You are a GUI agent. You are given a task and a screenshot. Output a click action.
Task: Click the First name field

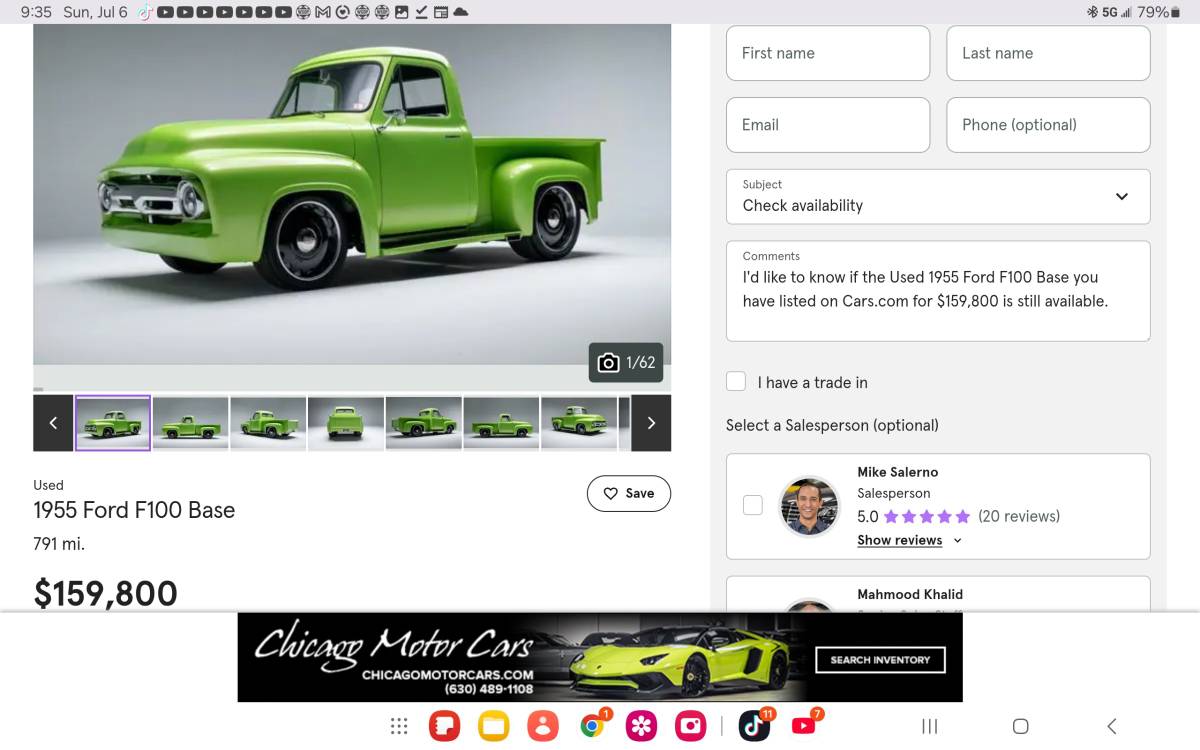tap(828, 53)
